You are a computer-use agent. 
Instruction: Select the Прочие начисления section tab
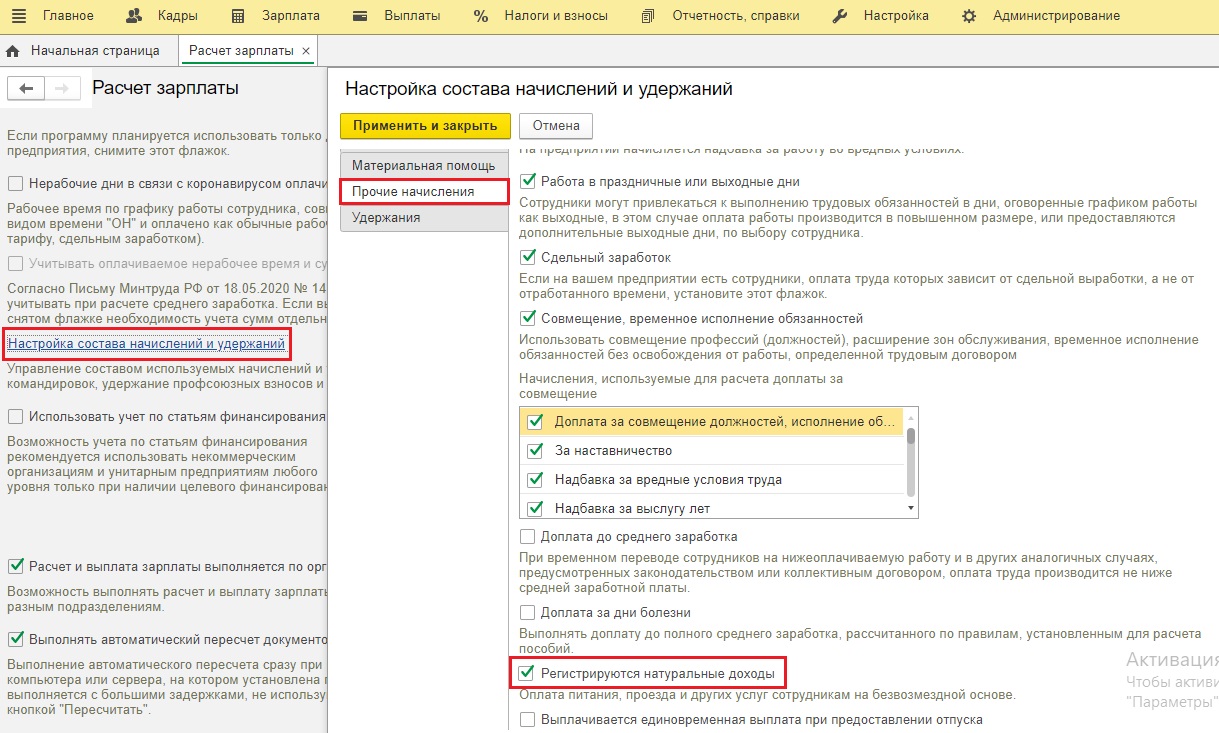click(x=424, y=191)
